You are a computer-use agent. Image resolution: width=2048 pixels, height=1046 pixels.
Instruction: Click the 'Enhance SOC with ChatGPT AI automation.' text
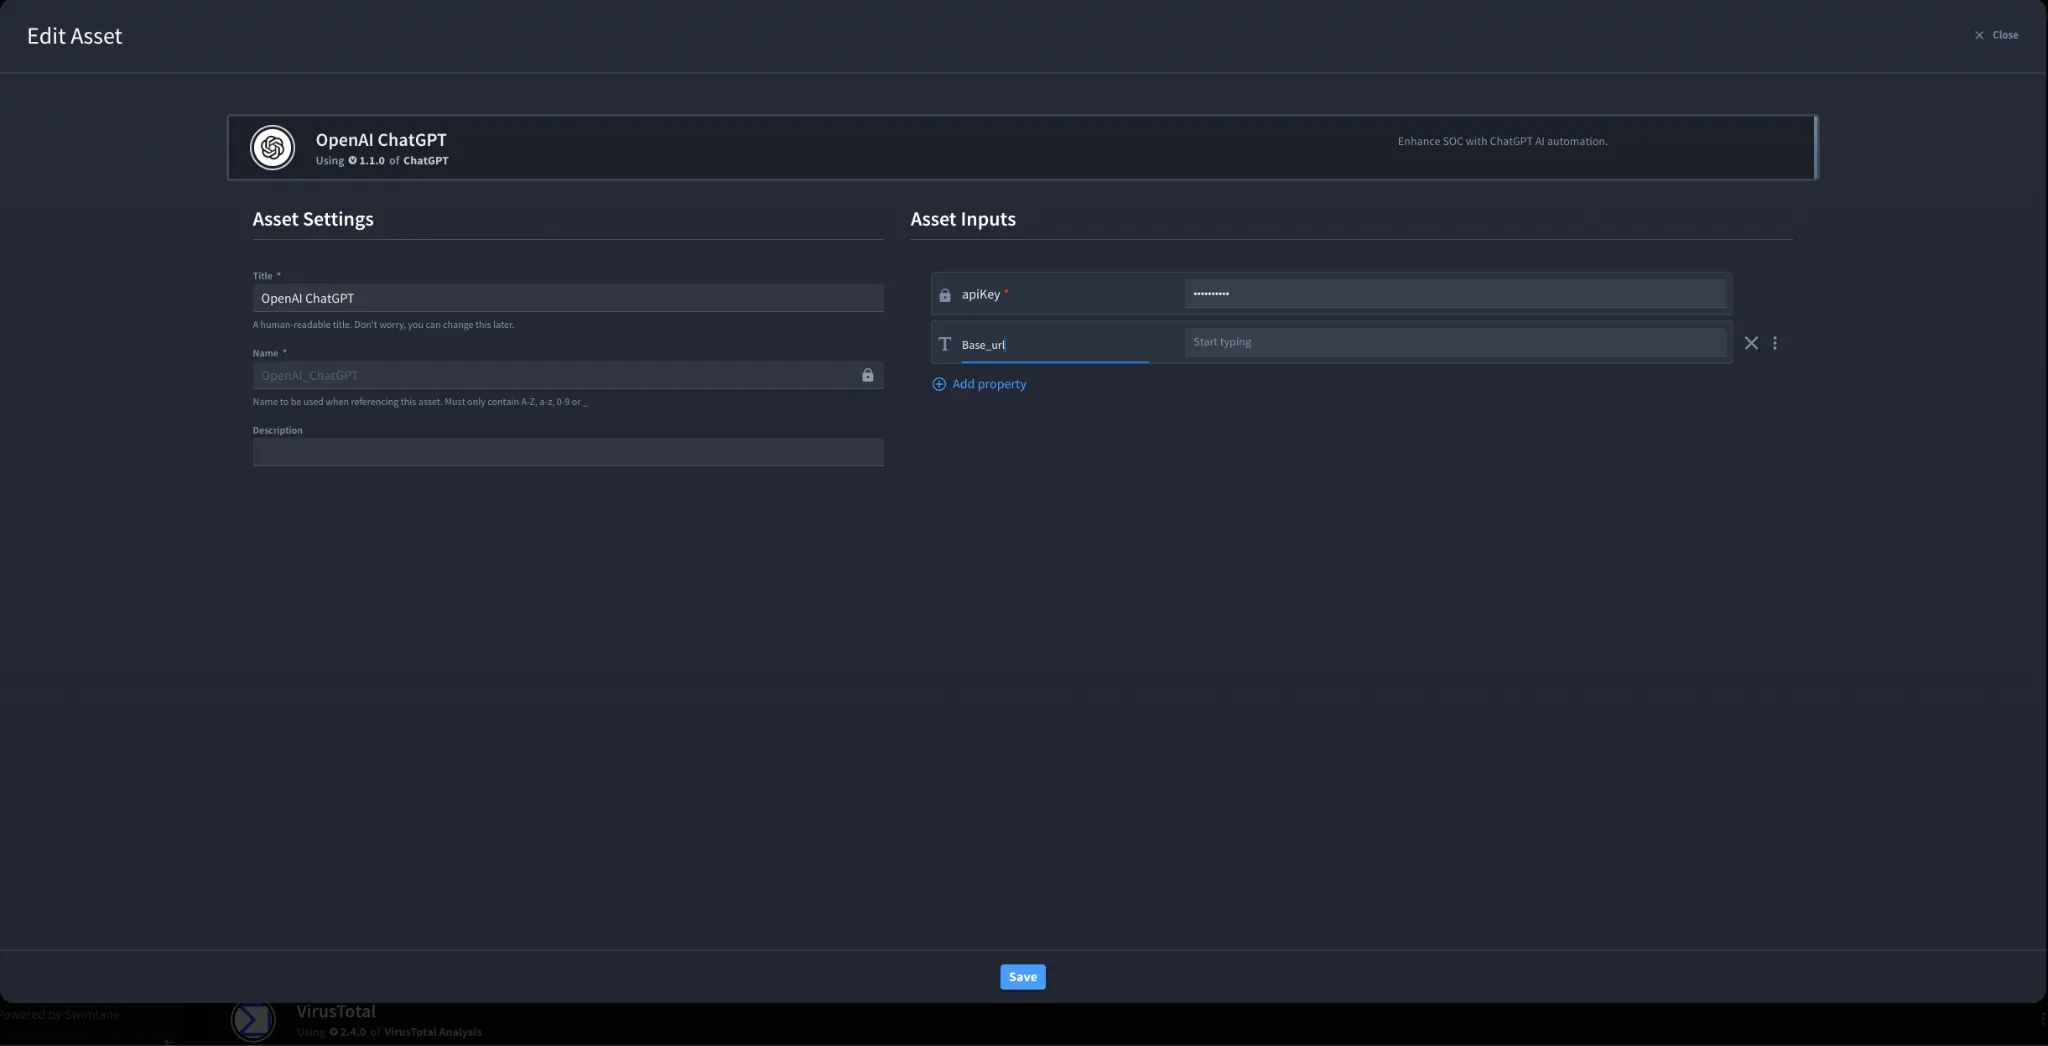1502,141
